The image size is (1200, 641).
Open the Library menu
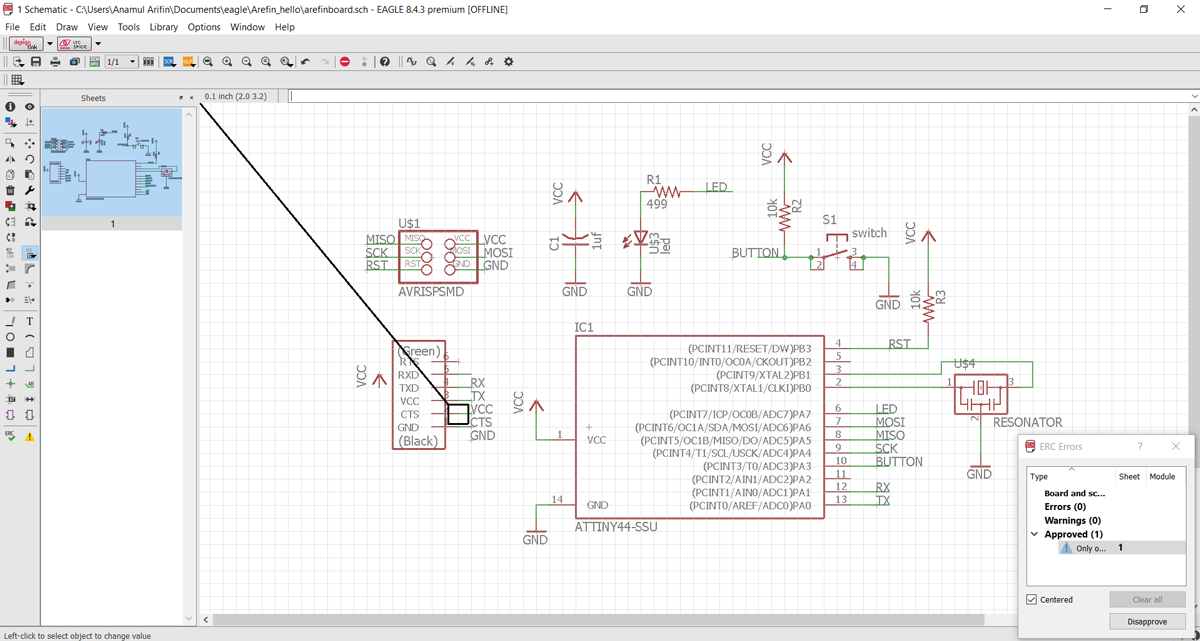coord(163,27)
